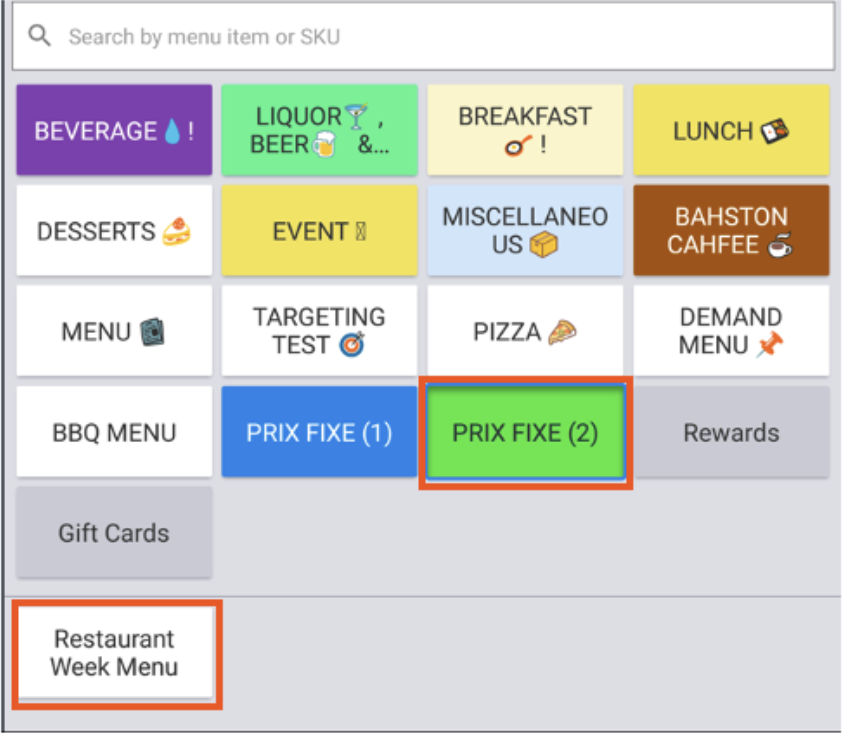Open the BAHSTON CAHFEE coffee tile
The width and height of the screenshot is (846, 734).
731,231
